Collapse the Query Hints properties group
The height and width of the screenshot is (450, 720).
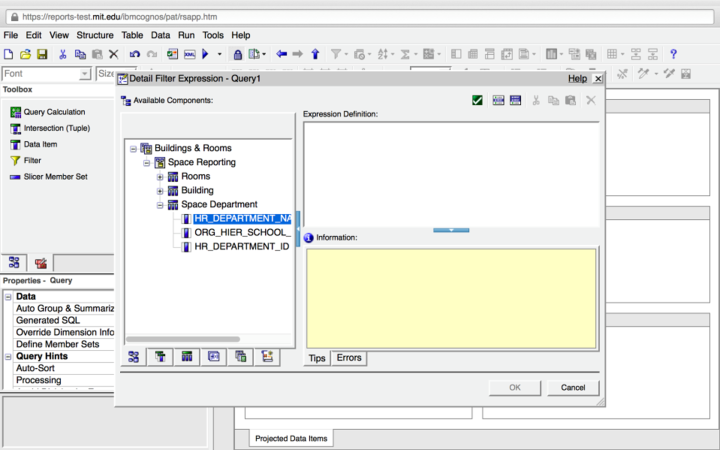click(x=9, y=356)
